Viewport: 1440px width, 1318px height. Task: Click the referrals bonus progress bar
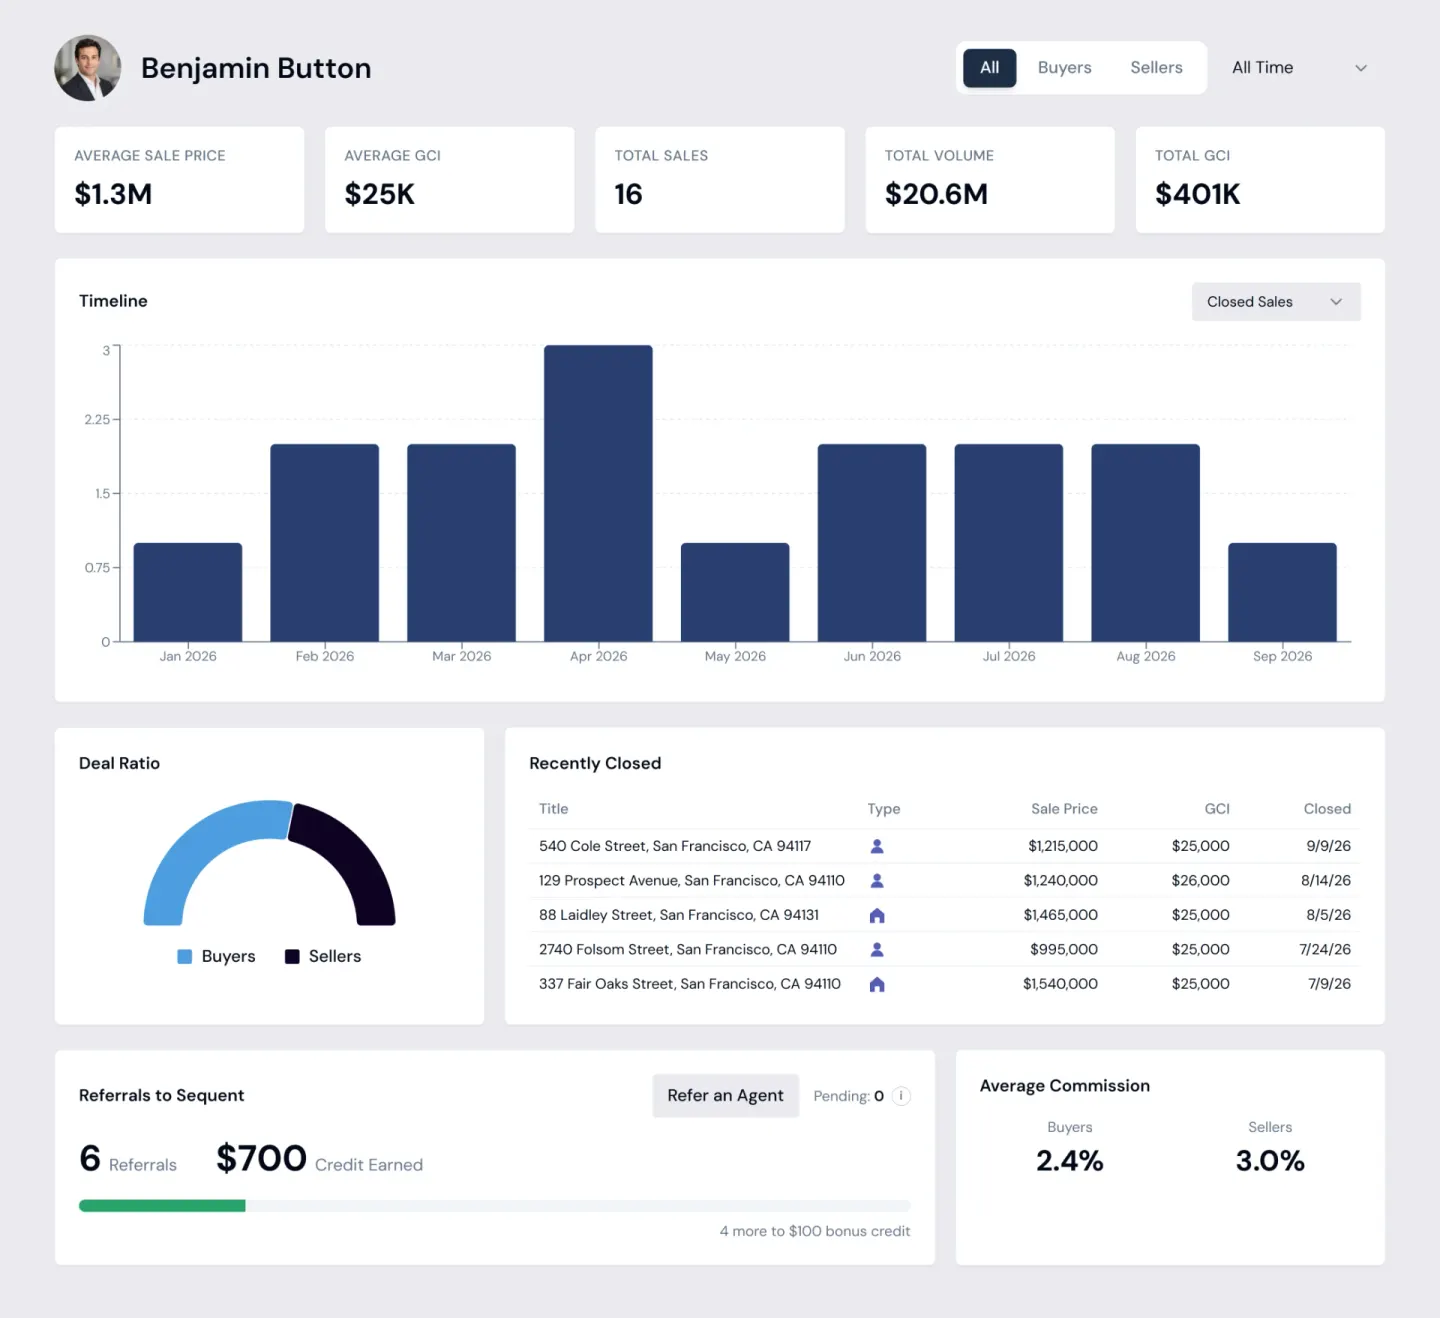point(495,1206)
